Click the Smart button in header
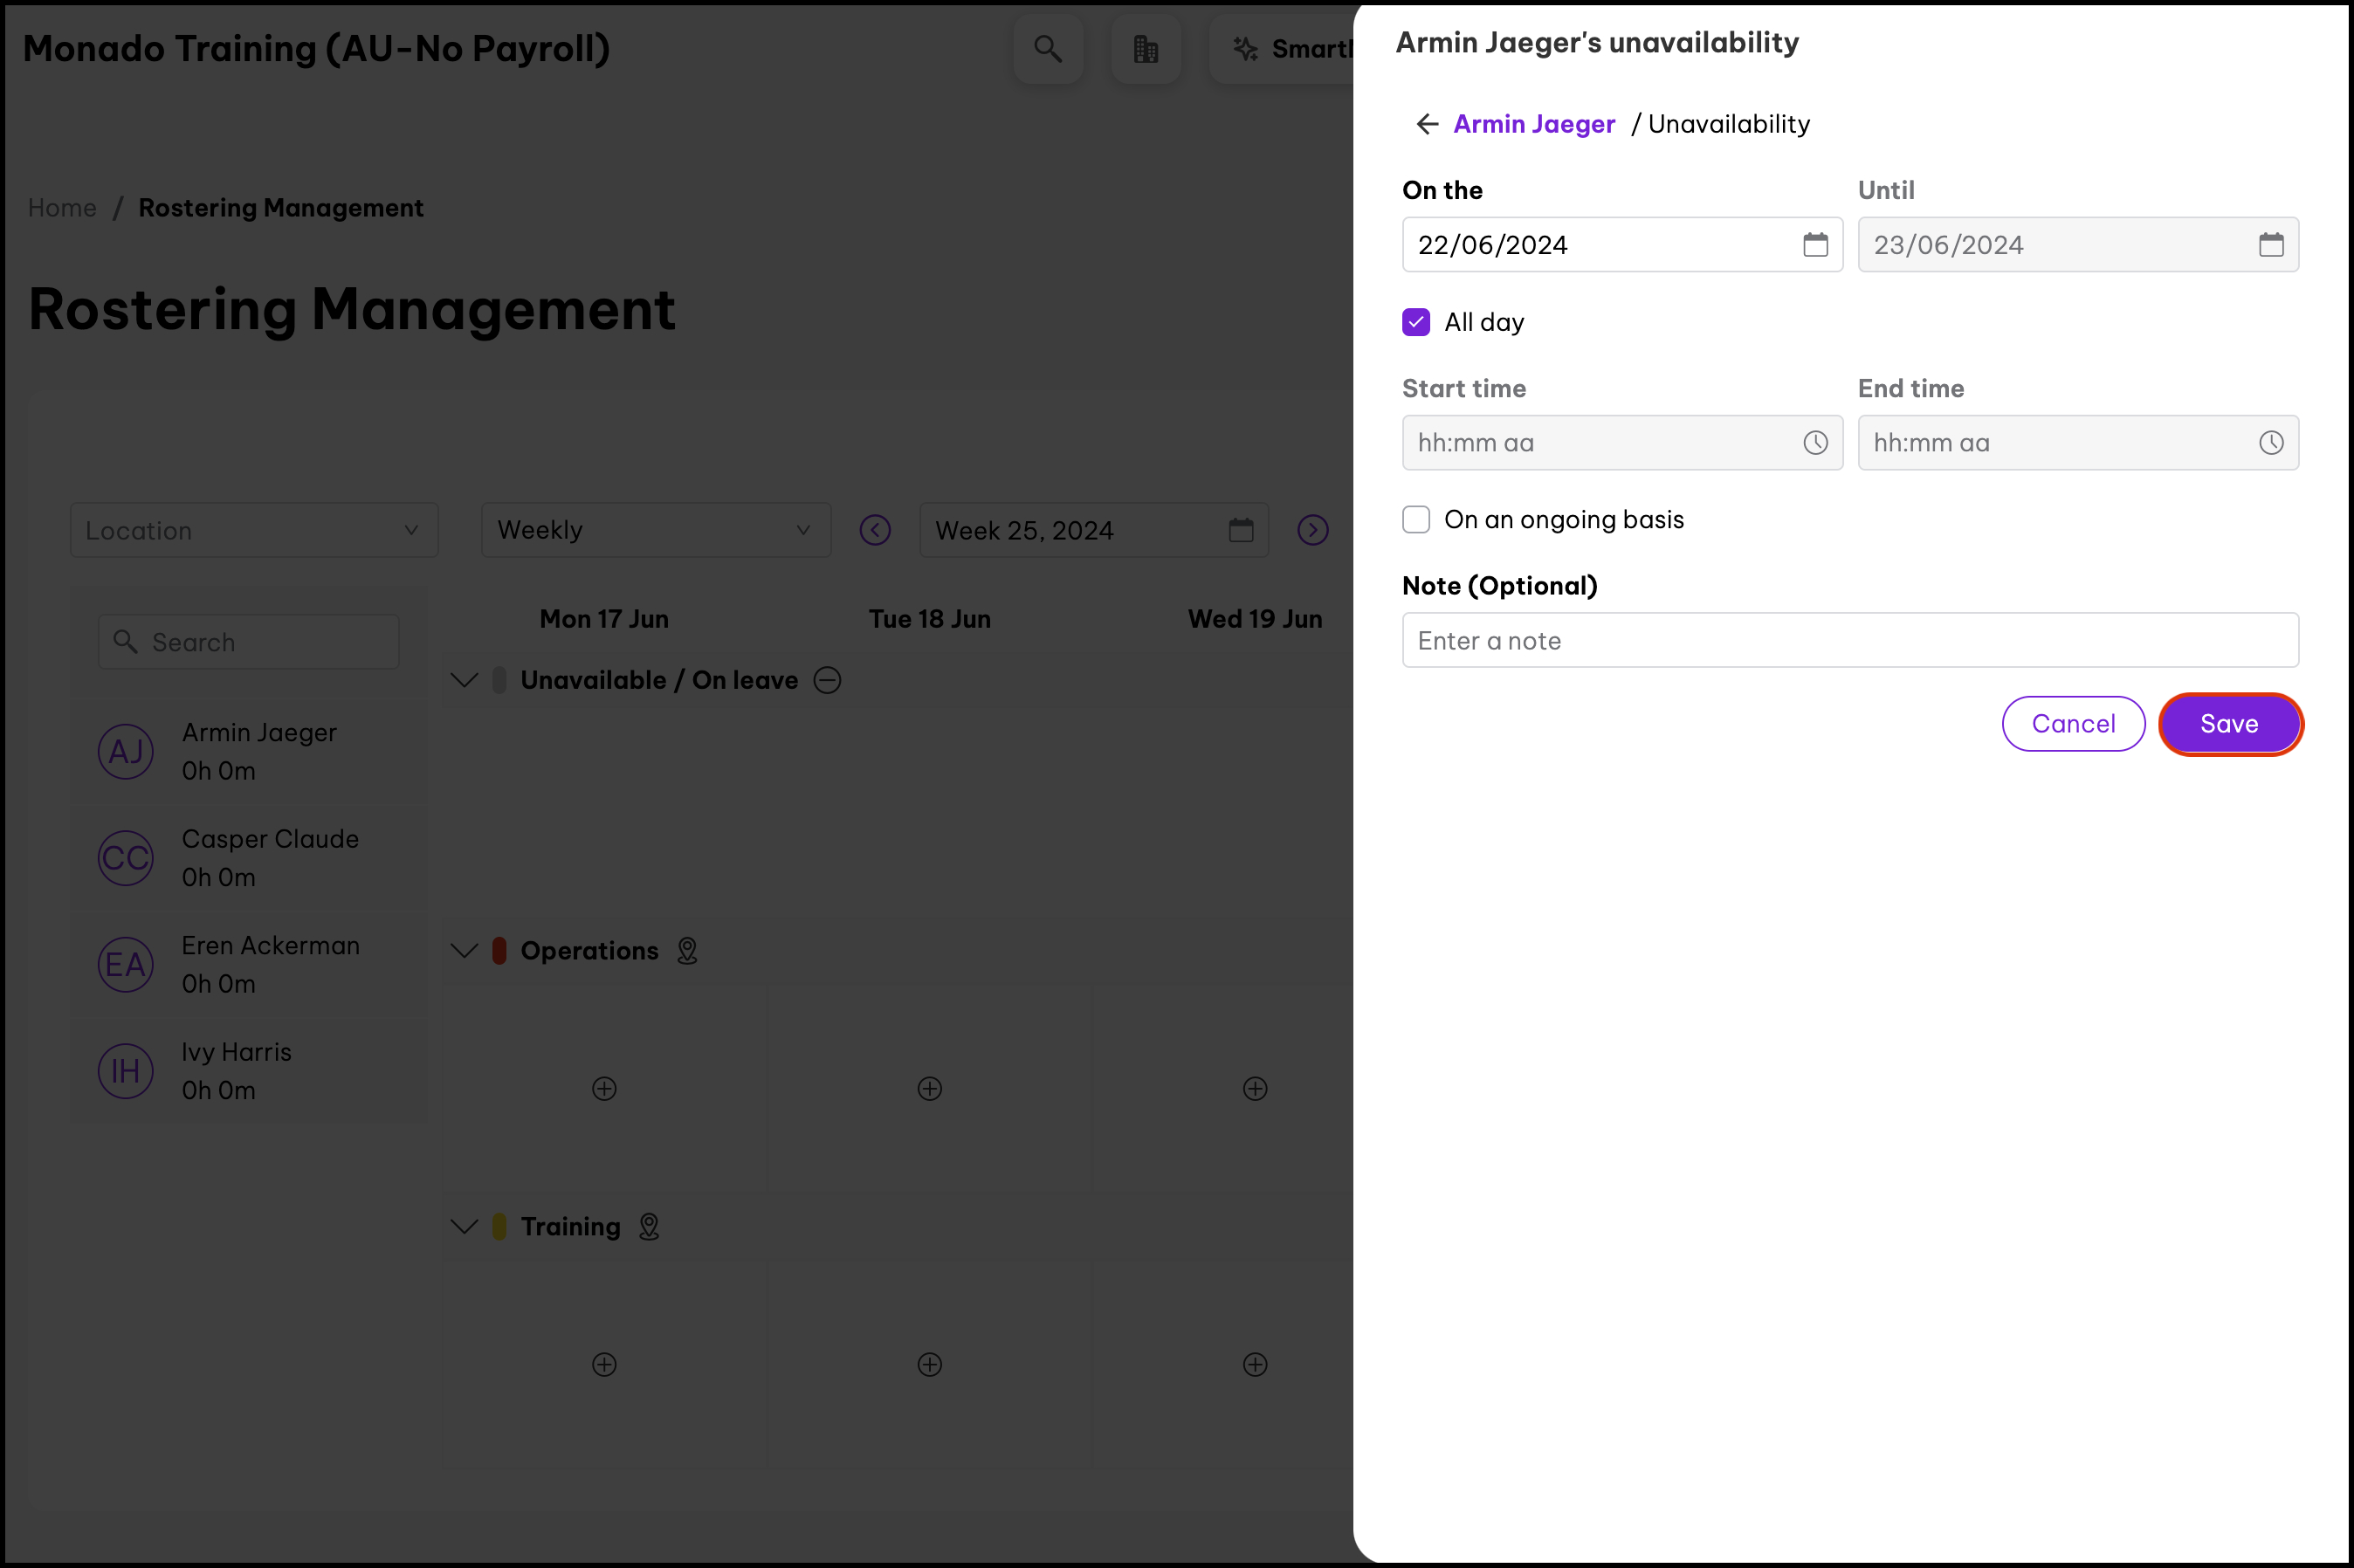The width and height of the screenshot is (2354, 1568). (1281, 49)
